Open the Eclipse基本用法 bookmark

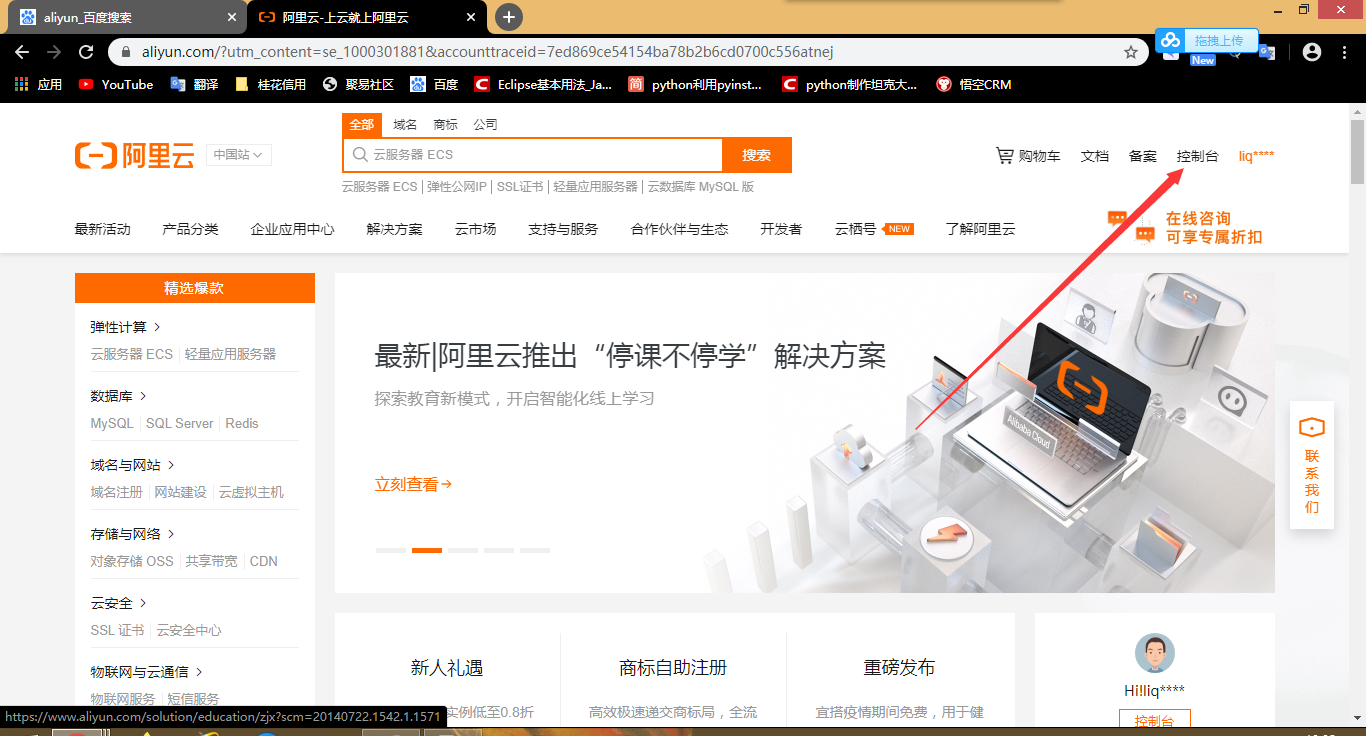(543, 85)
